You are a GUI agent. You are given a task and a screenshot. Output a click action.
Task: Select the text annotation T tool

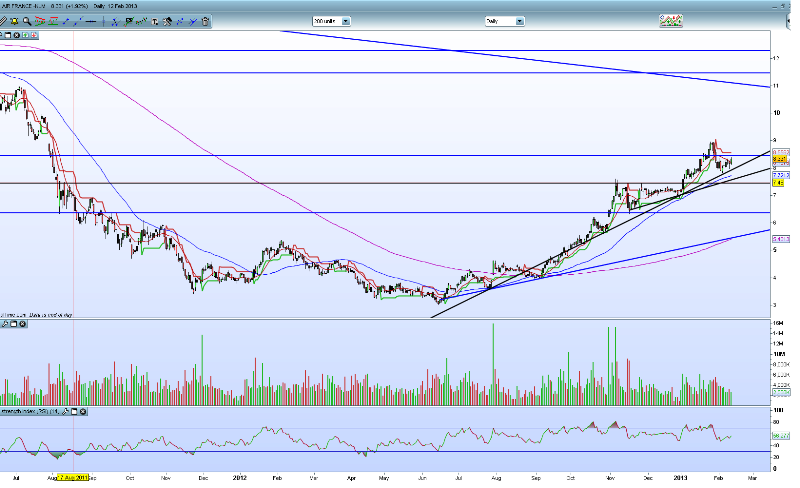click(155, 21)
